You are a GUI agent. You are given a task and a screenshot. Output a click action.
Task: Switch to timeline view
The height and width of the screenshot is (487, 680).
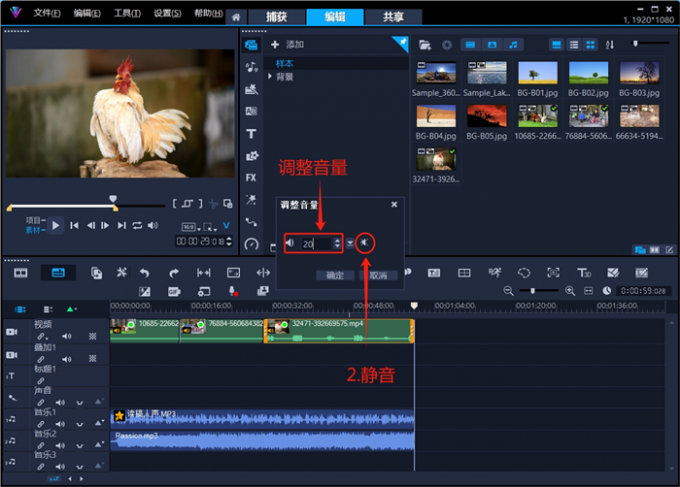(58, 273)
